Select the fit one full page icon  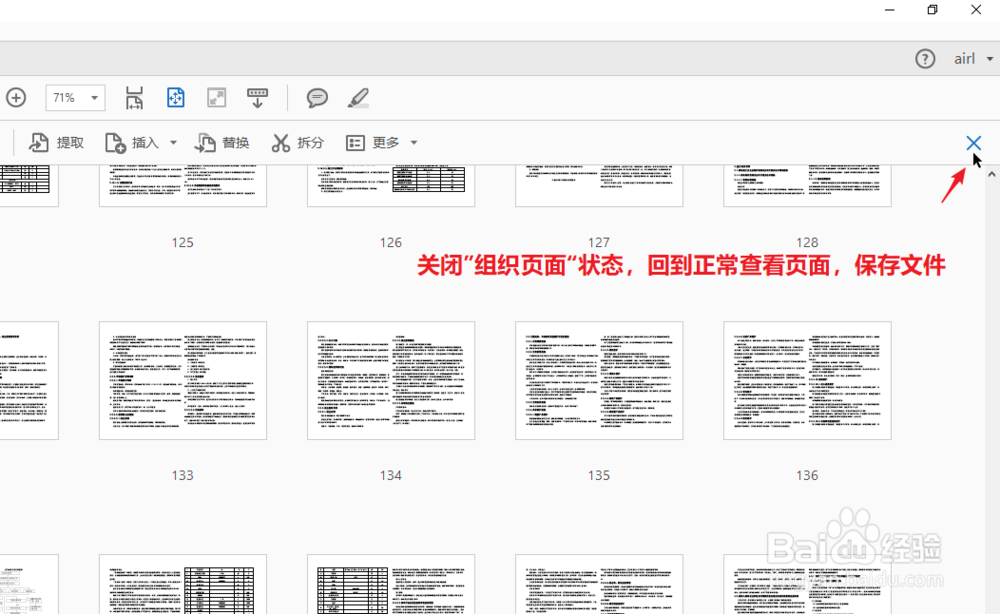point(175,98)
